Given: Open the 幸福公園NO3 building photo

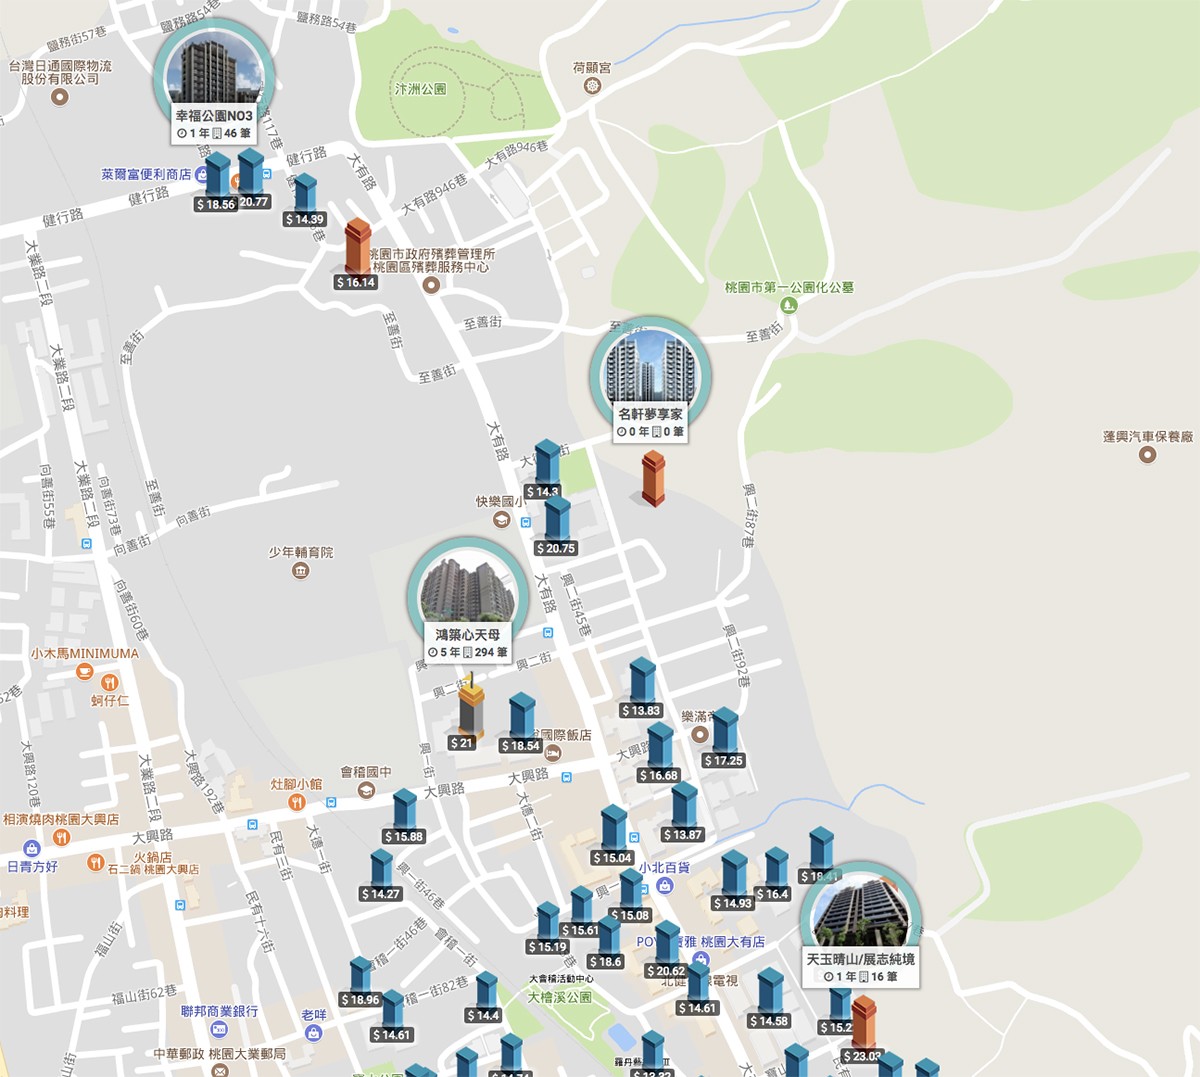Looking at the screenshot, I should click(x=215, y=71).
